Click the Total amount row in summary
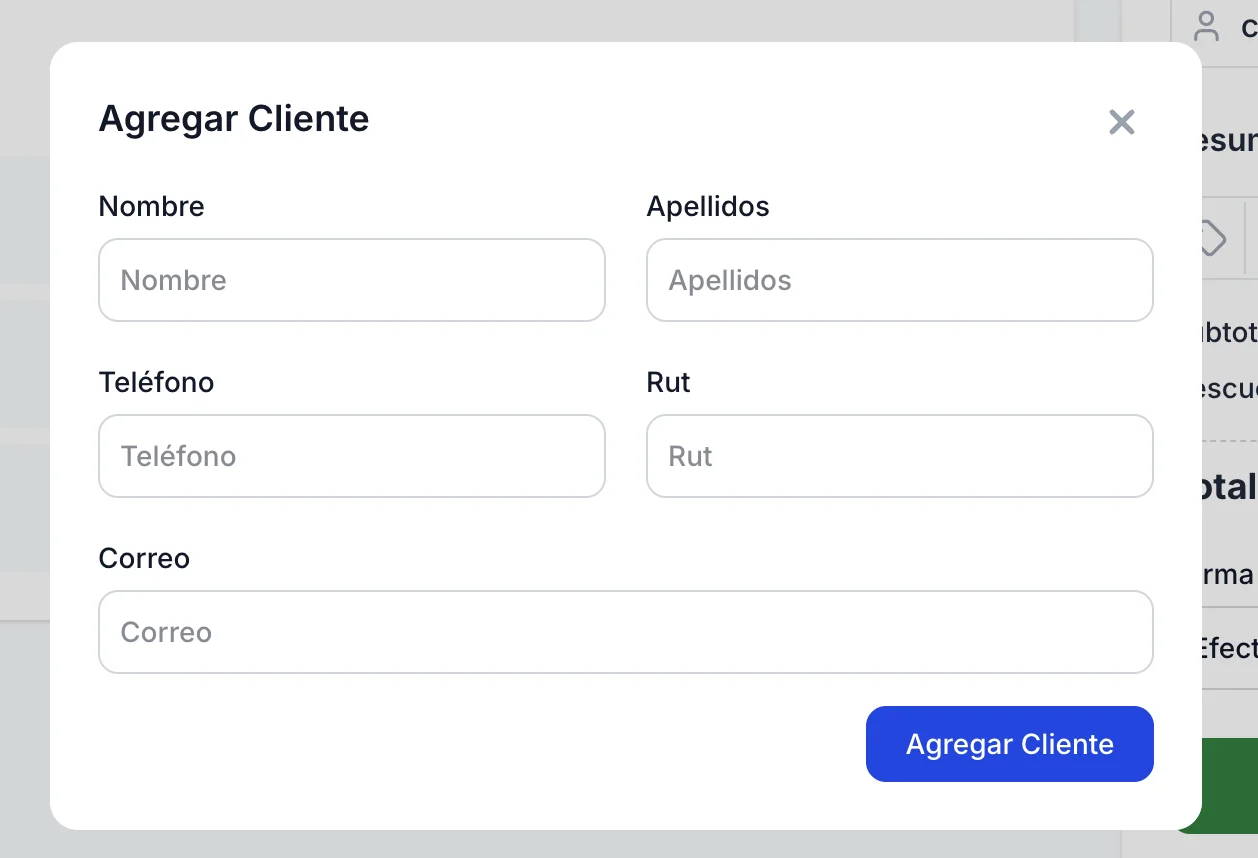Viewport: 1258px width, 858px height. pos(1230,487)
